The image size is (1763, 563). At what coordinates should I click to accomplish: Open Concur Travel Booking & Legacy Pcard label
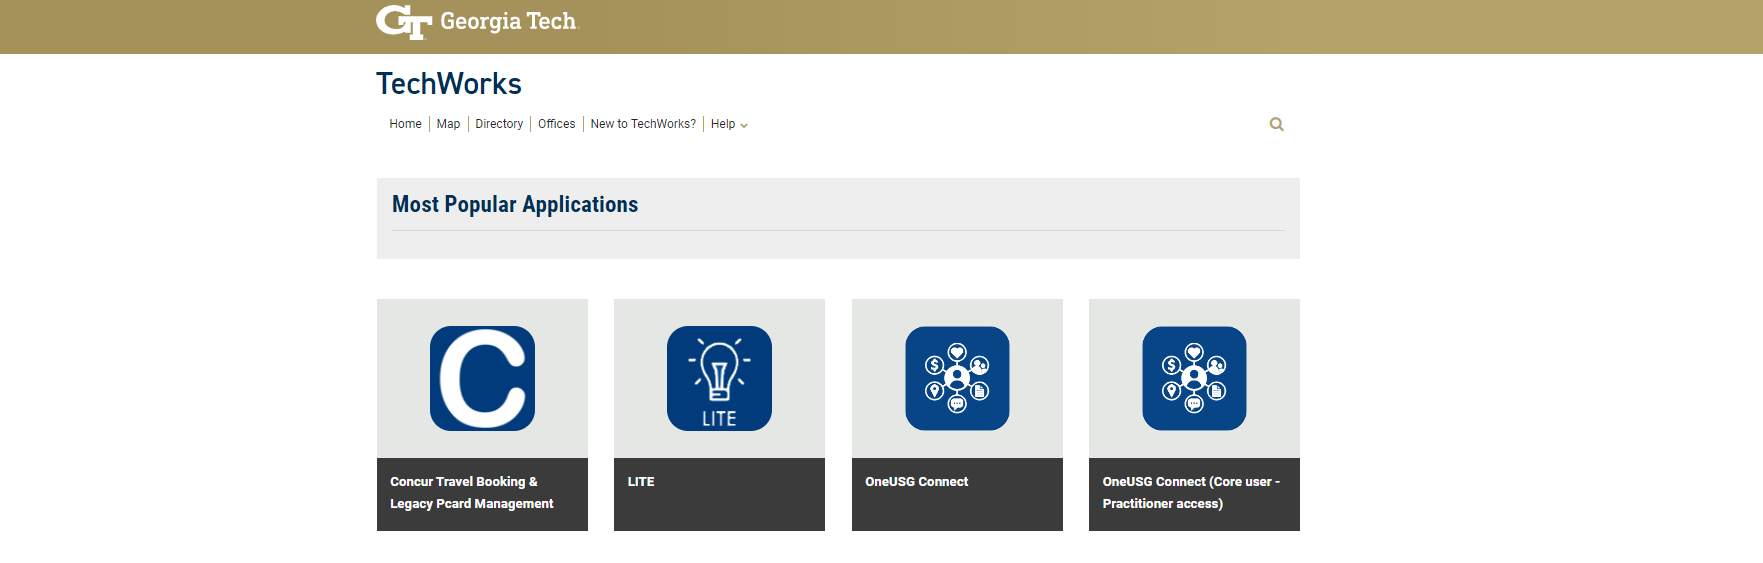point(471,493)
